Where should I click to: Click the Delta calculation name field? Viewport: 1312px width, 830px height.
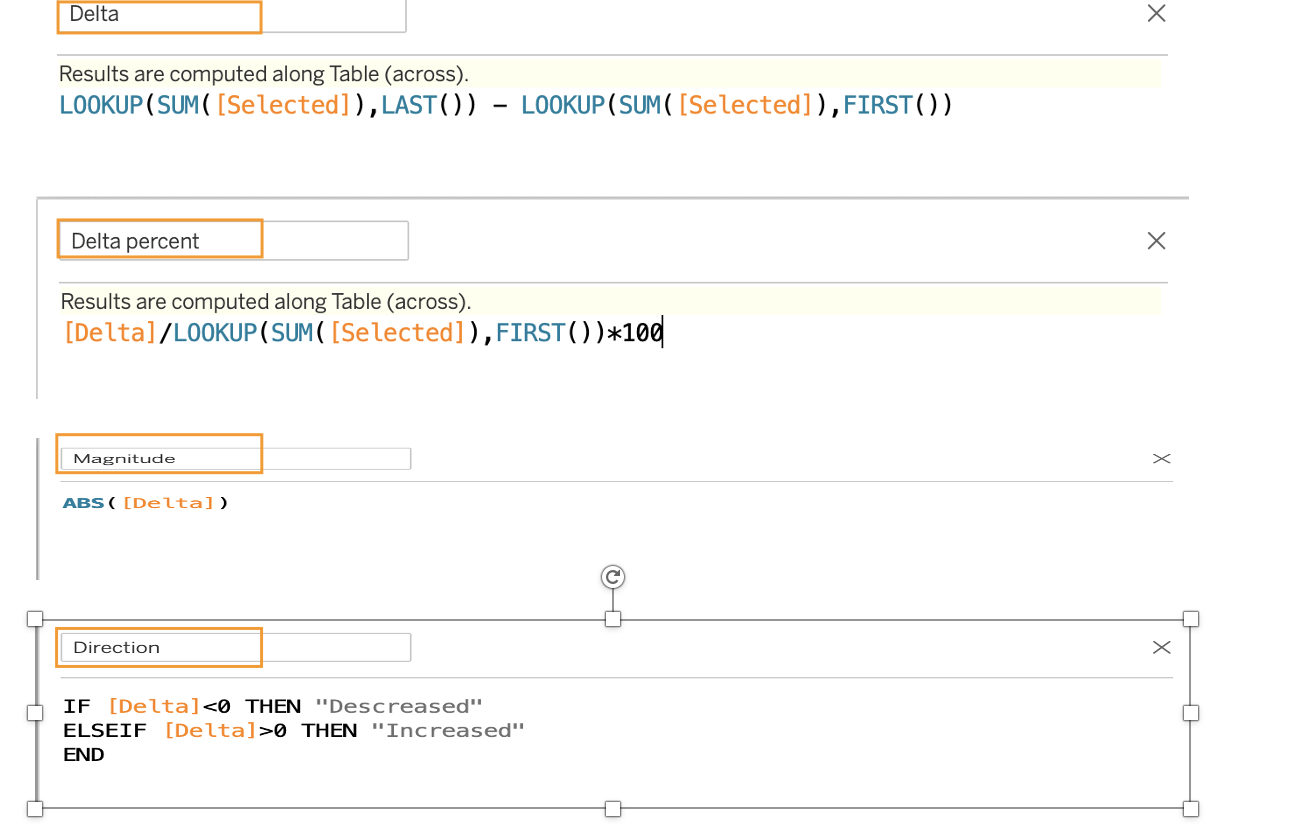click(232, 14)
